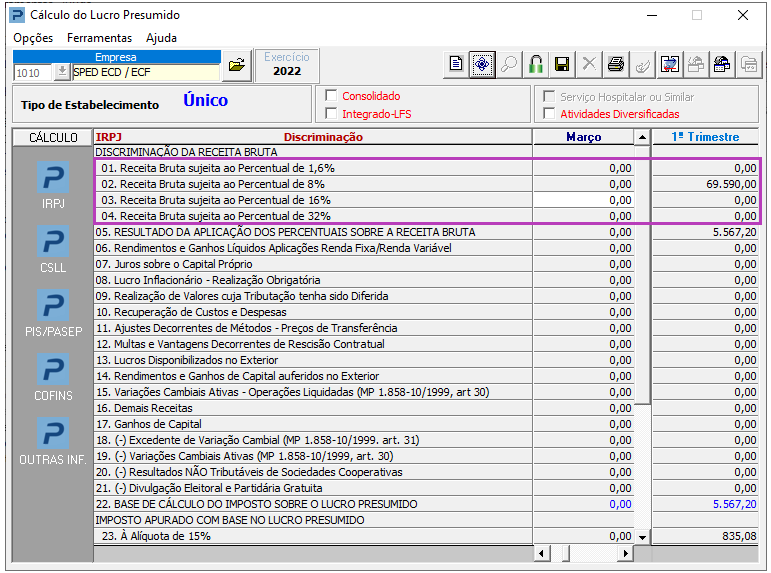The image size is (771, 573).
Task: Toggle the Consolidado checkbox
Action: (x=331, y=95)
